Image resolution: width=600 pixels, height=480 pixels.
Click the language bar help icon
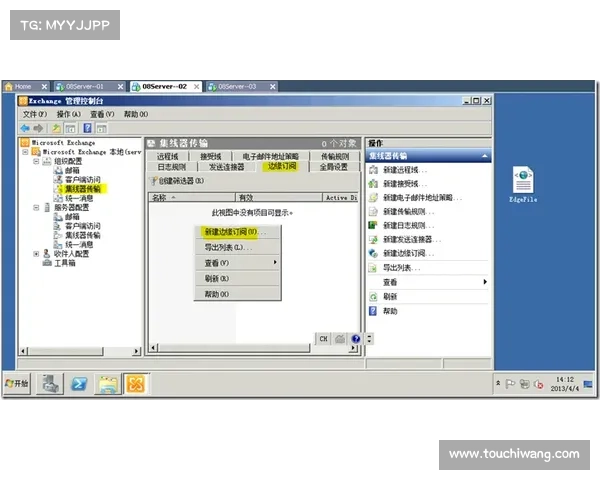click(x=356, y=339)
